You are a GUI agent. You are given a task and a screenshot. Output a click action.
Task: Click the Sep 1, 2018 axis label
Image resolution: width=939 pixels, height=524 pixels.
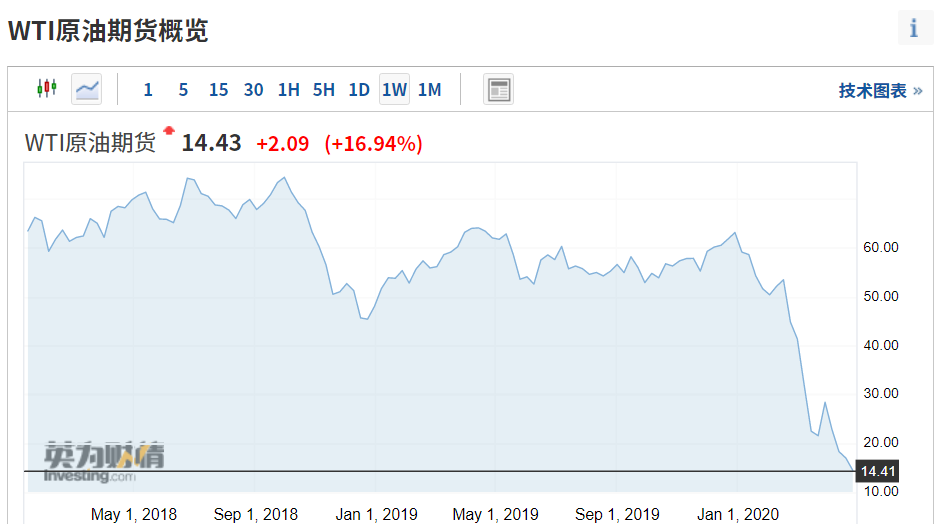256,514
